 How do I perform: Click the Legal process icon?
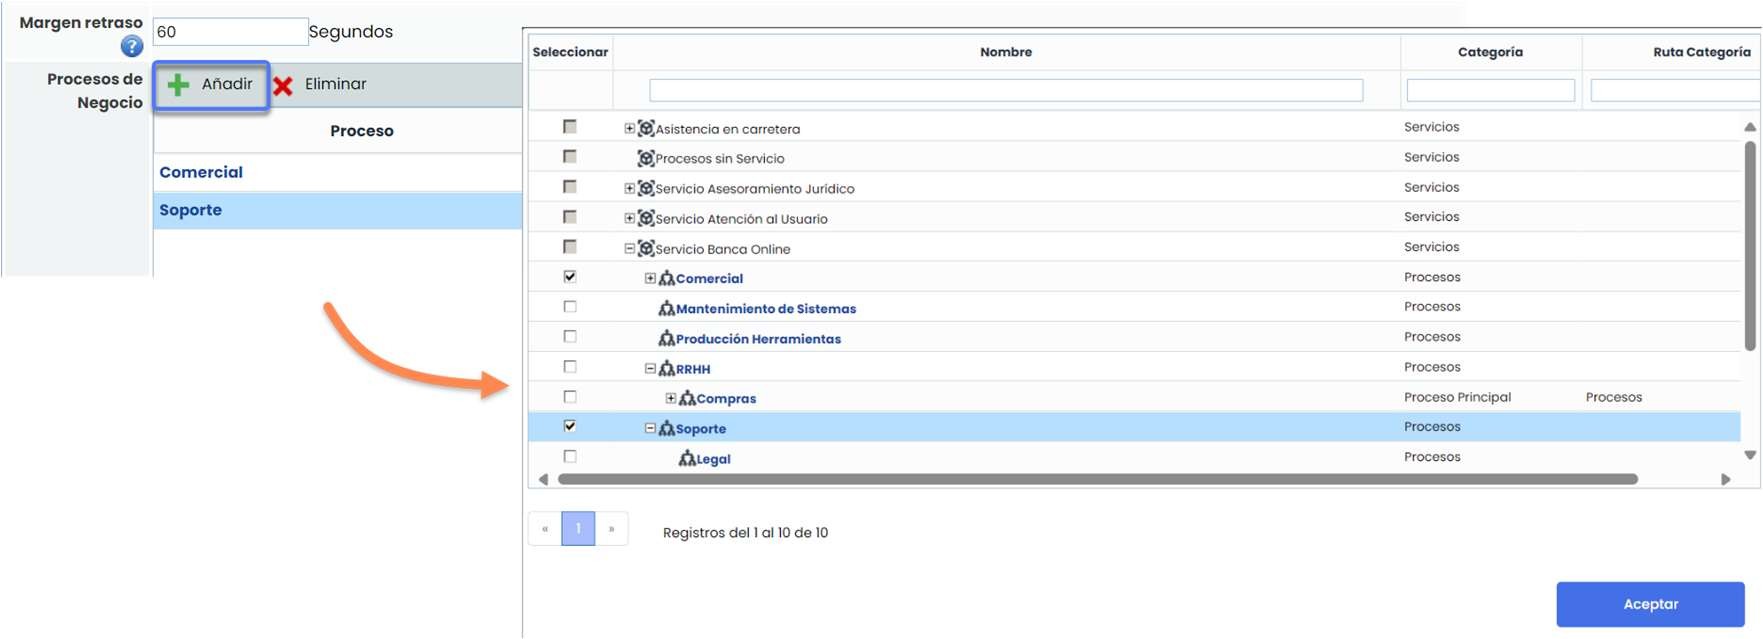coord(687,459)
